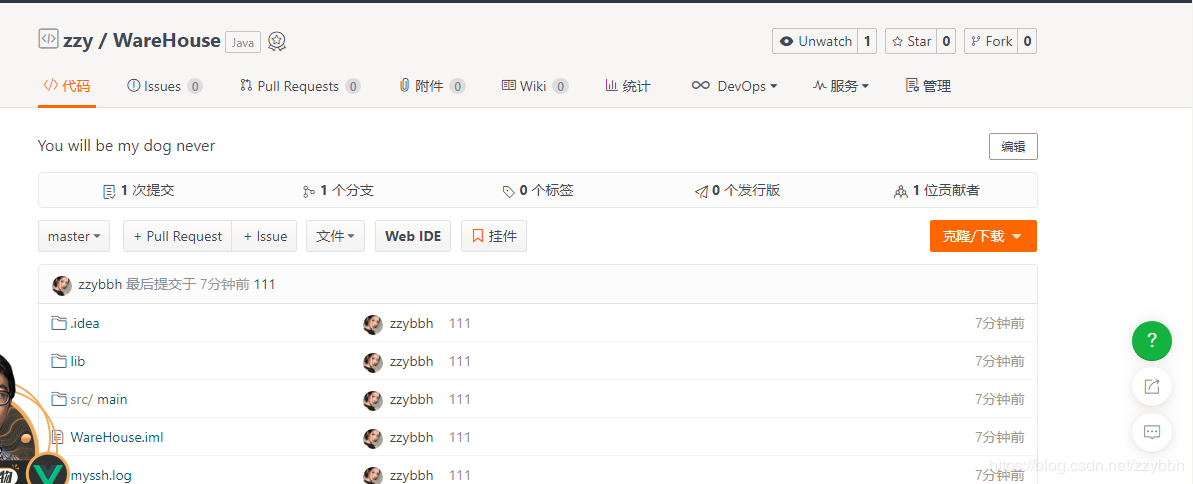Click the + Pull Request button

pos(177,236)
